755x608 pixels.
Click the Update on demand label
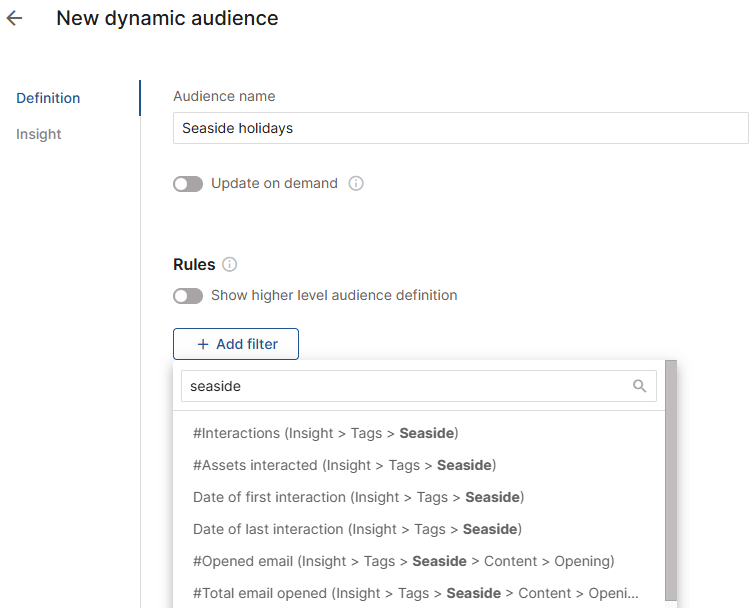click(274, 183)
